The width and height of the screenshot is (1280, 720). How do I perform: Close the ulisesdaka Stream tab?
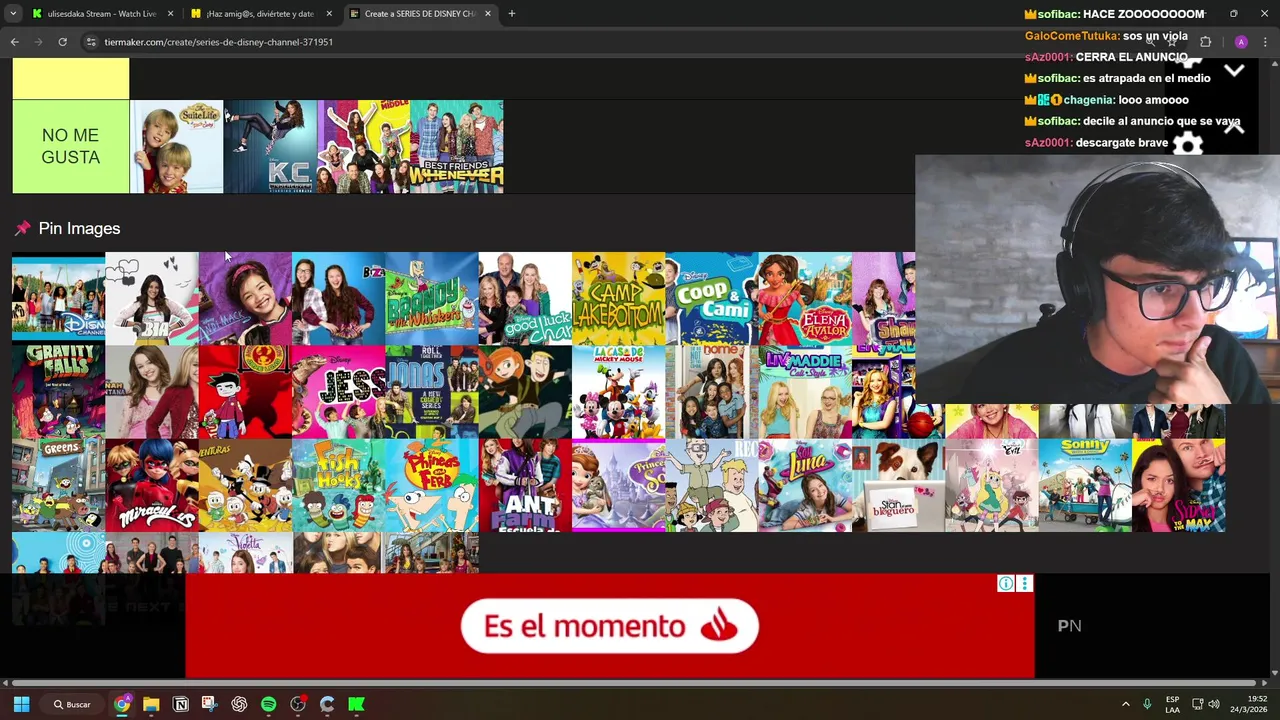pos(170,14)
